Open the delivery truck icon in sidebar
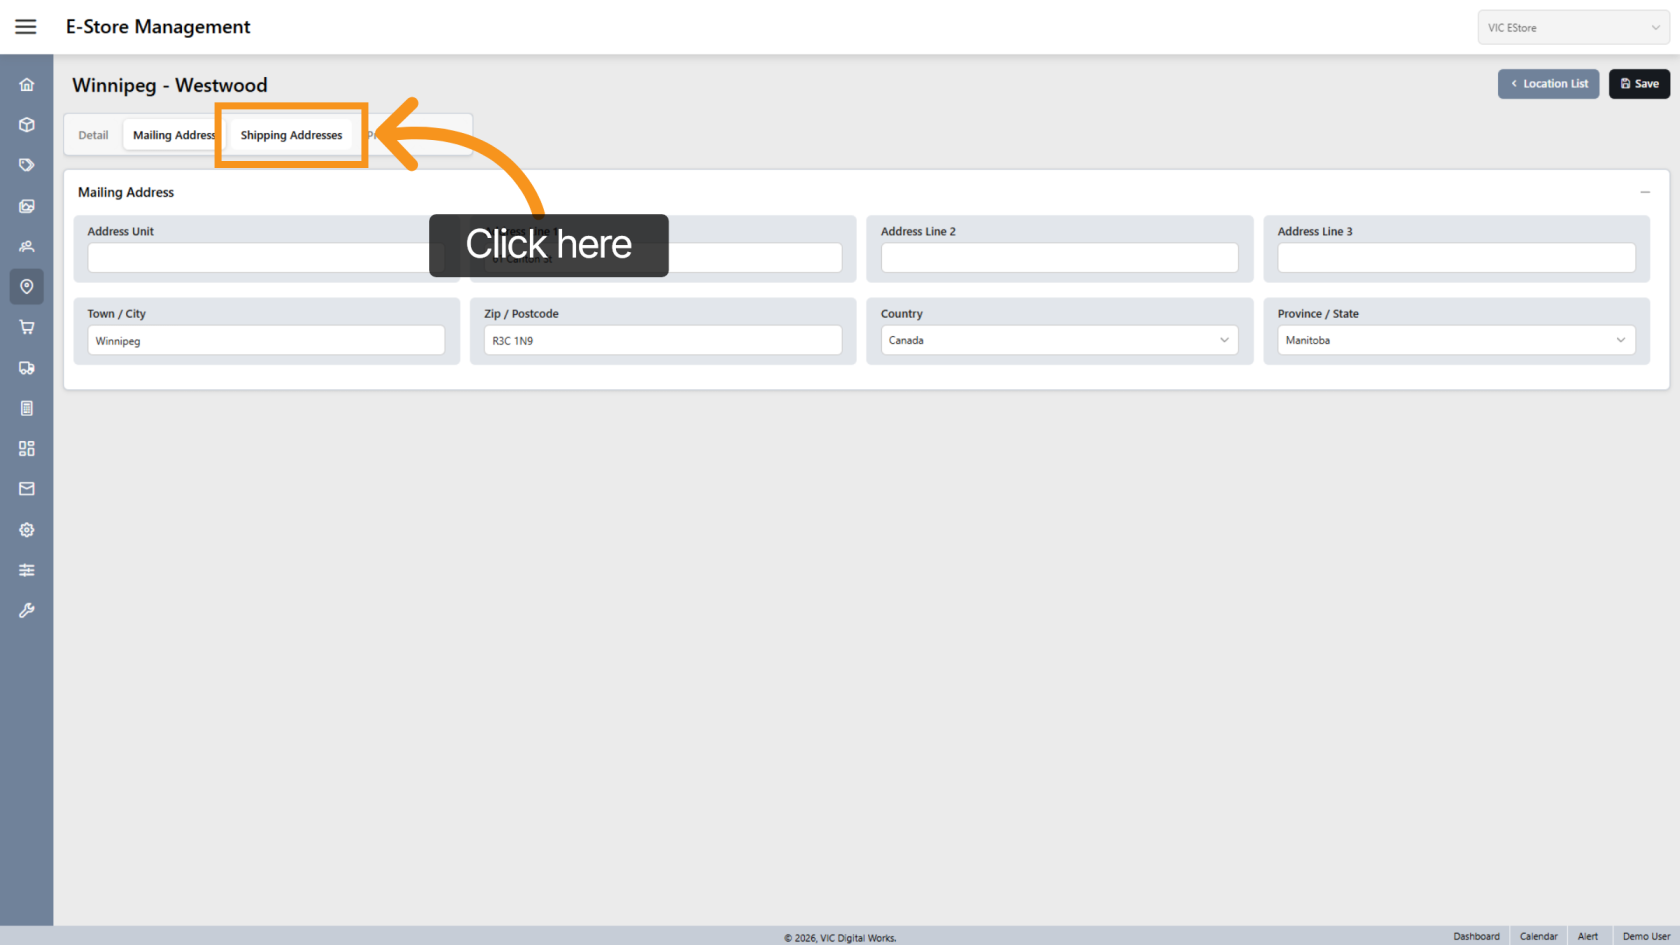Viewport: 1680px width, 945px height. coord(27,368)
